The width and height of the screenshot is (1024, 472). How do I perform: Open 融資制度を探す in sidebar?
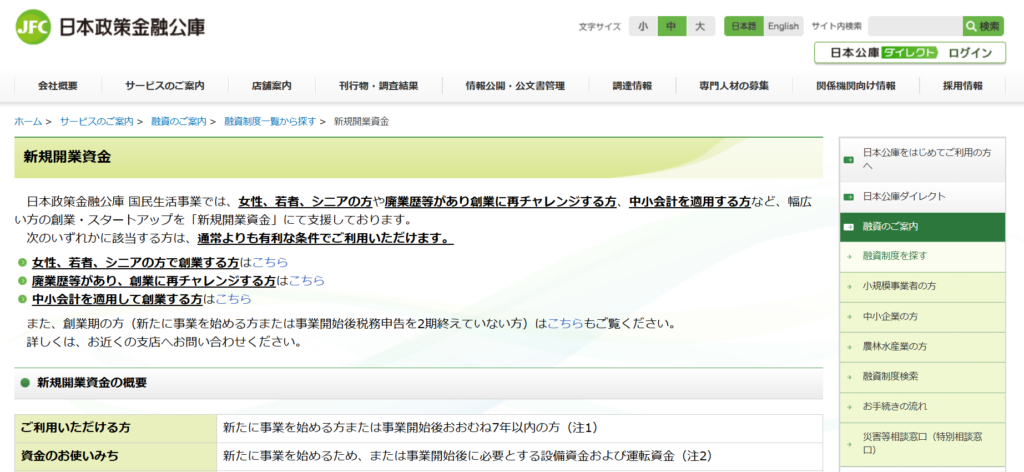coord(922,257)
